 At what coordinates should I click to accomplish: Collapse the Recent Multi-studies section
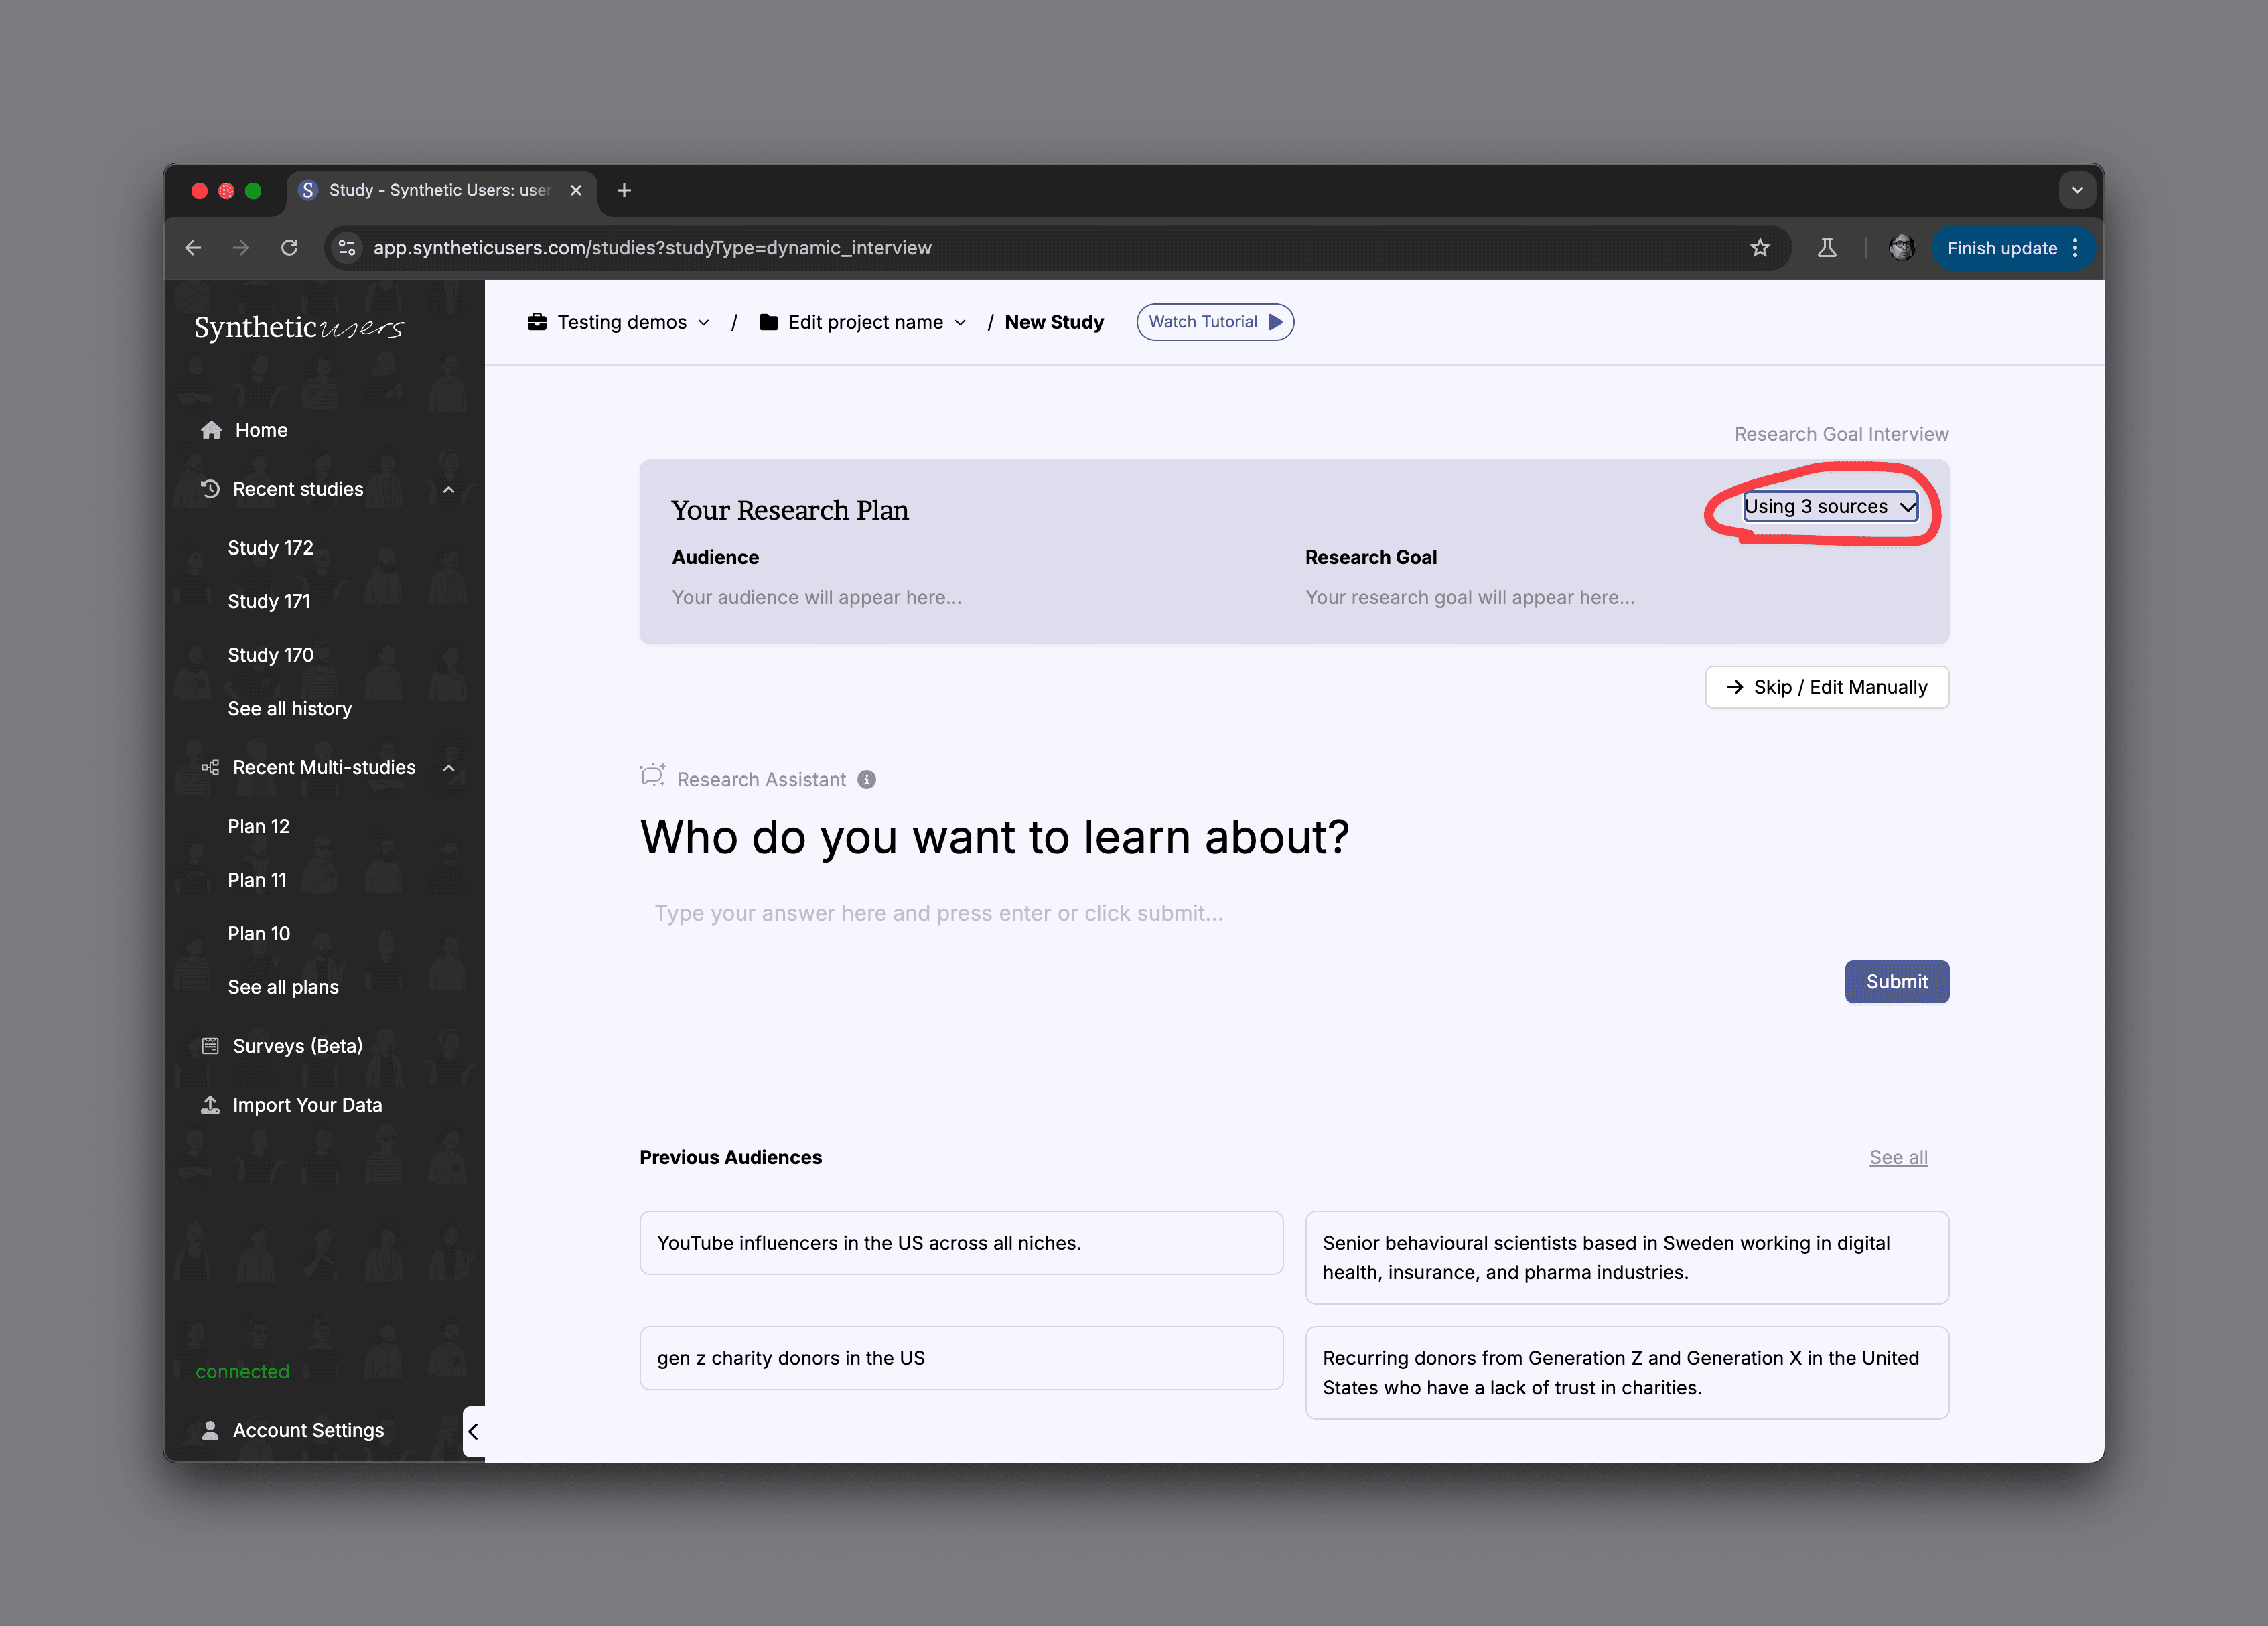(448, 768)
